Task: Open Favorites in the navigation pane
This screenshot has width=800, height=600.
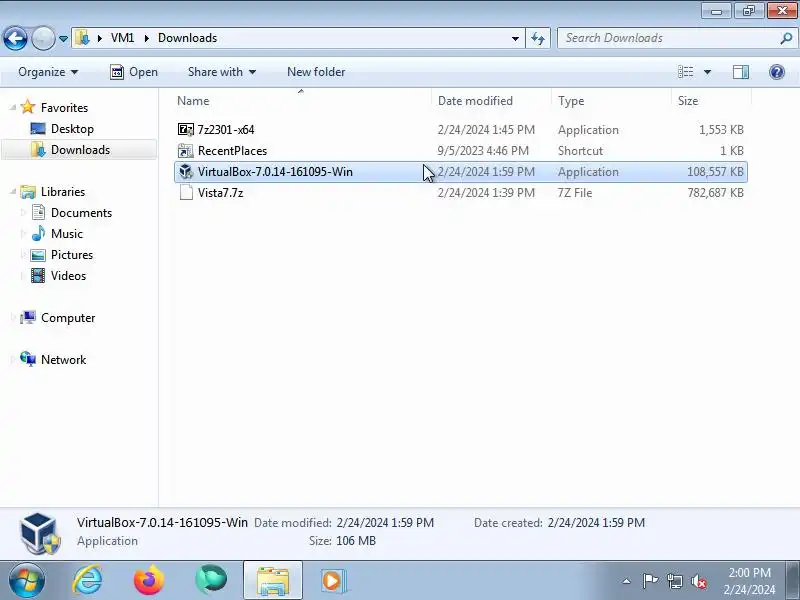Action: [64, 107]
